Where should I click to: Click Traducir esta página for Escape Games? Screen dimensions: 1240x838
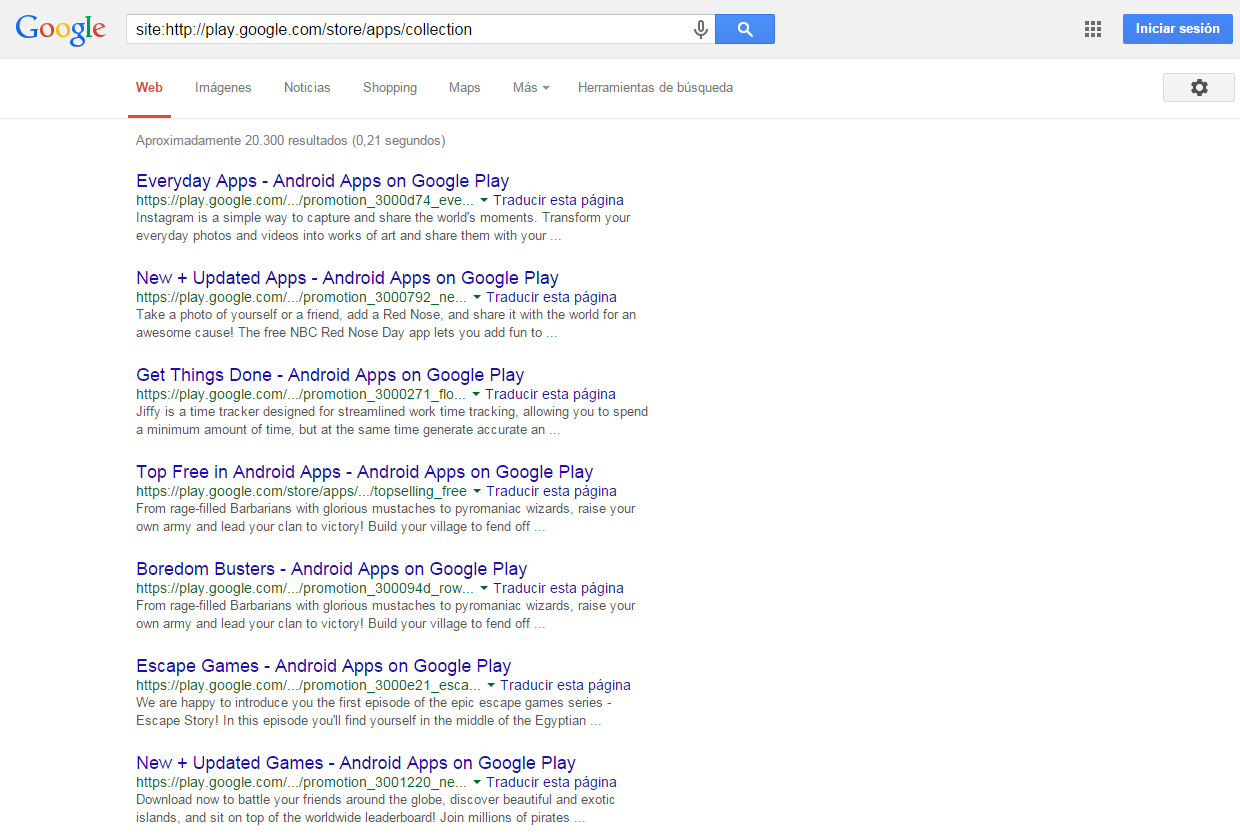[565, 685]
